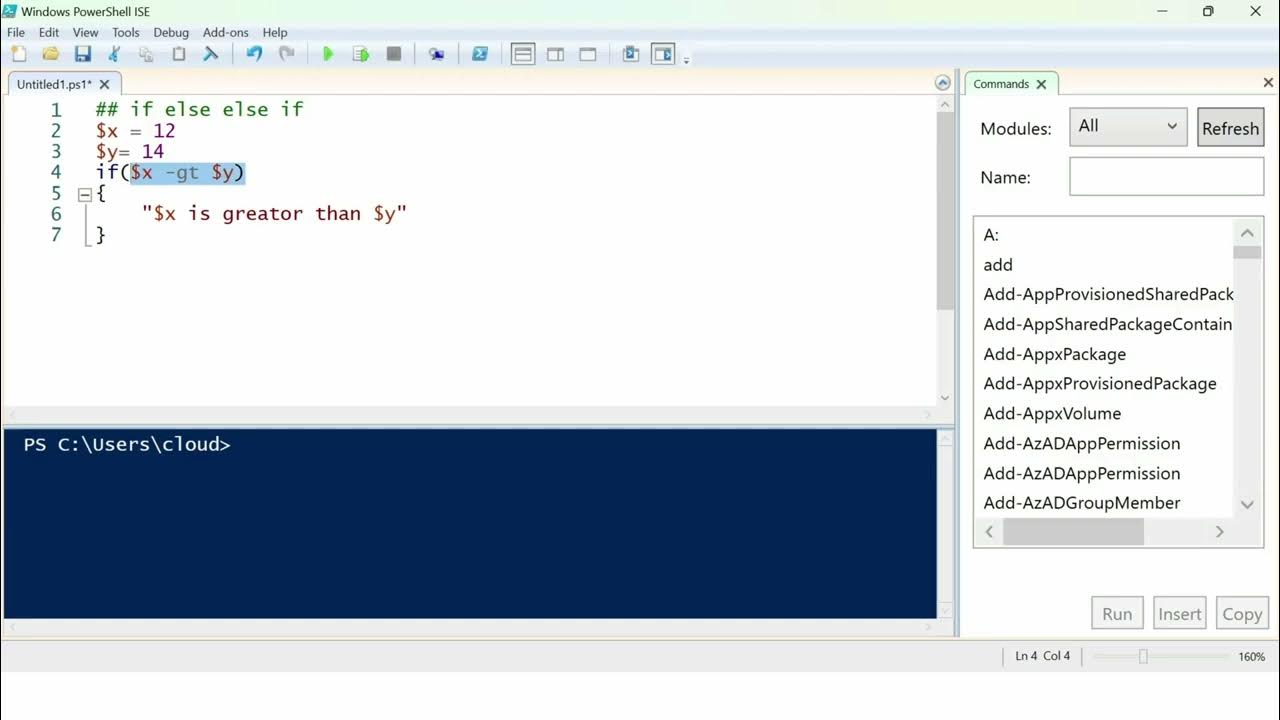Open the Tools menu
Viewport: 1280px width, 720px height.
(126, 32)
